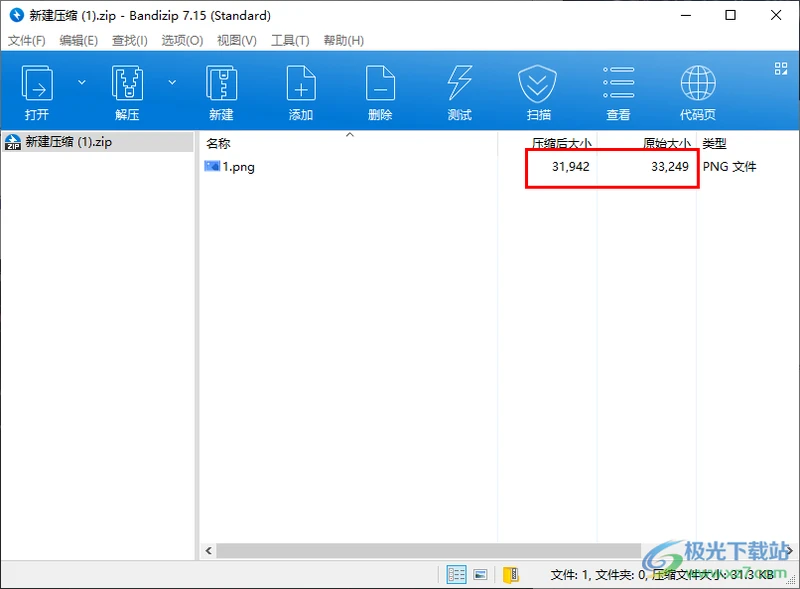The width and height of the screenshot is (800, 589).
Task: Click the Bandizip app icon in the title bar
Action: click(17, 15)
